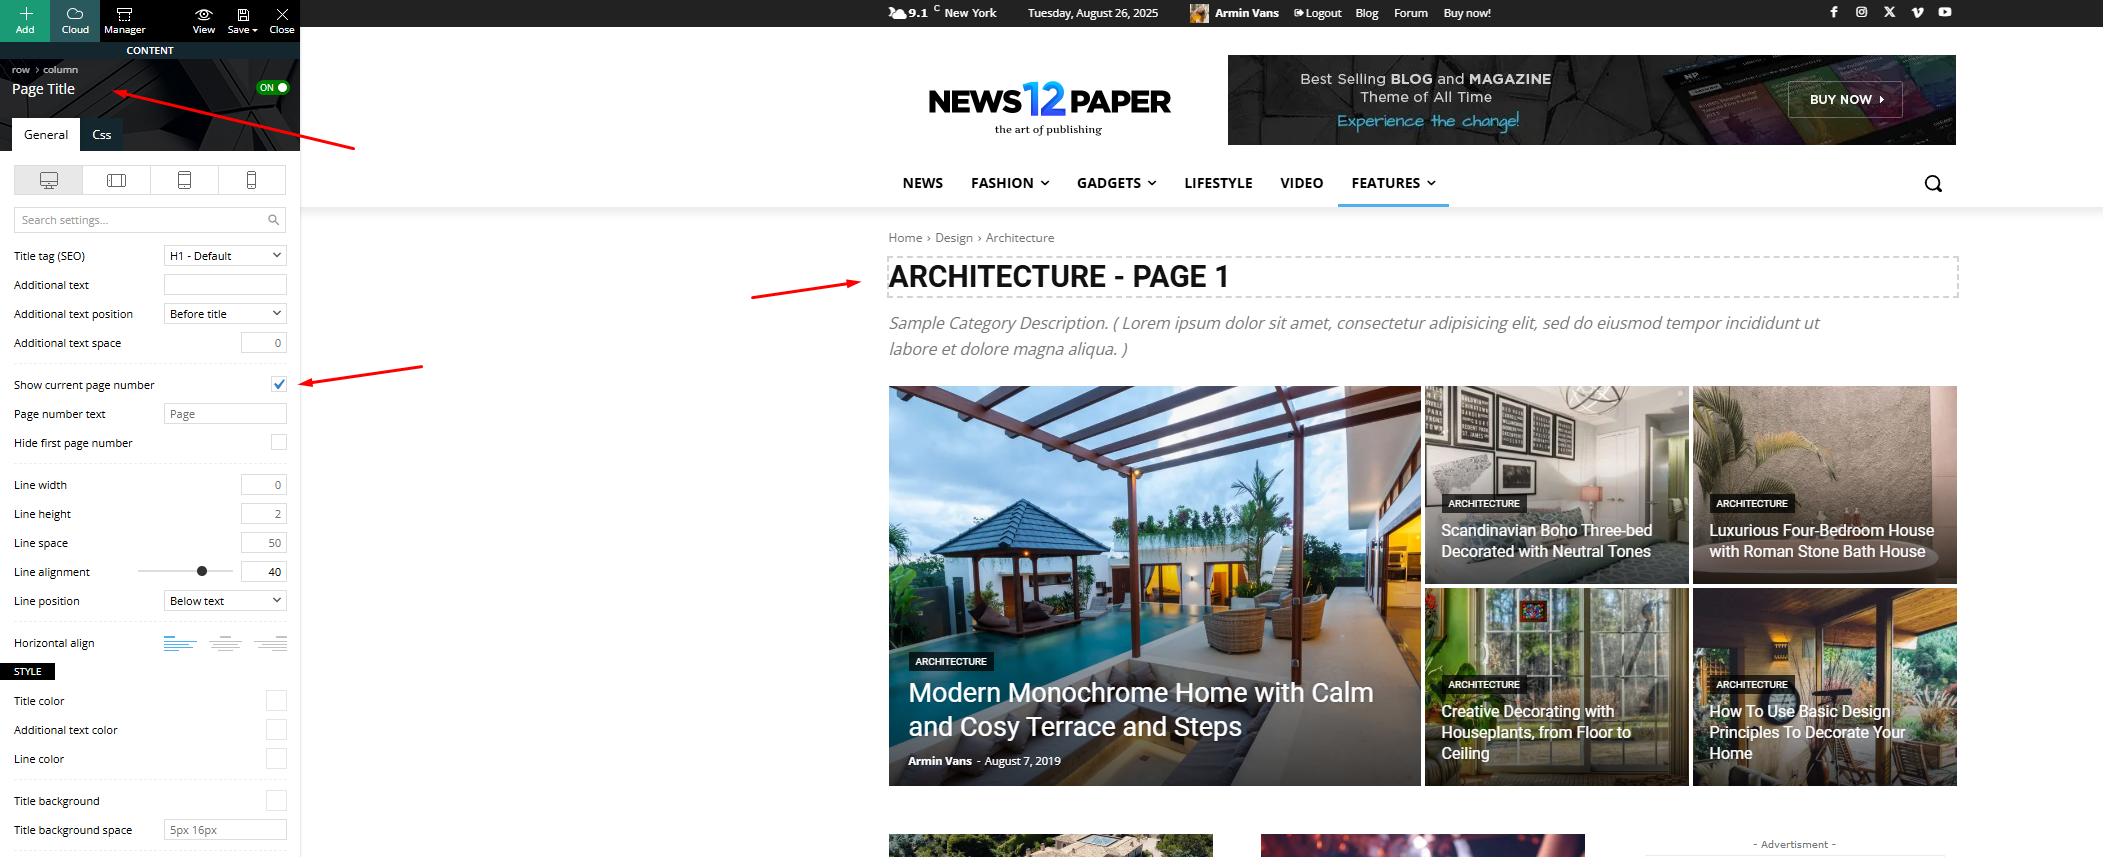Click the search settings magnifier icon
The width and height of the screenshot is (2103, 857).
pos(273,220)
